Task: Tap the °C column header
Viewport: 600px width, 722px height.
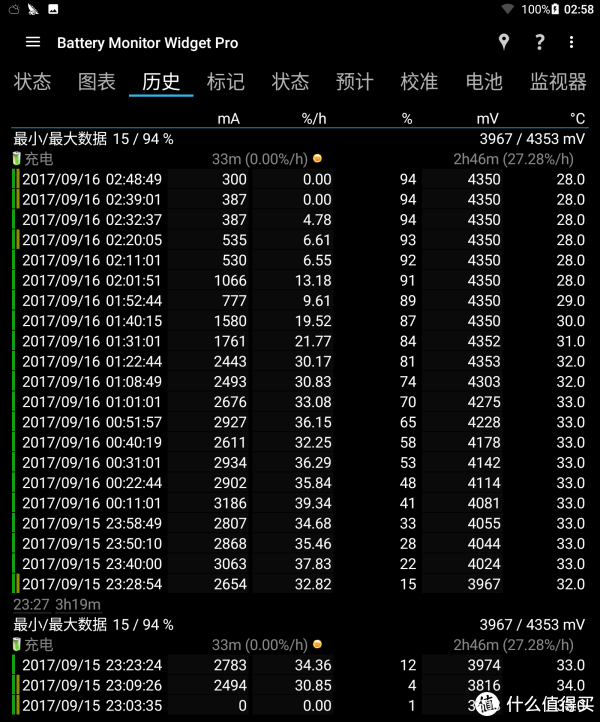Action: (x=577, y=119)
